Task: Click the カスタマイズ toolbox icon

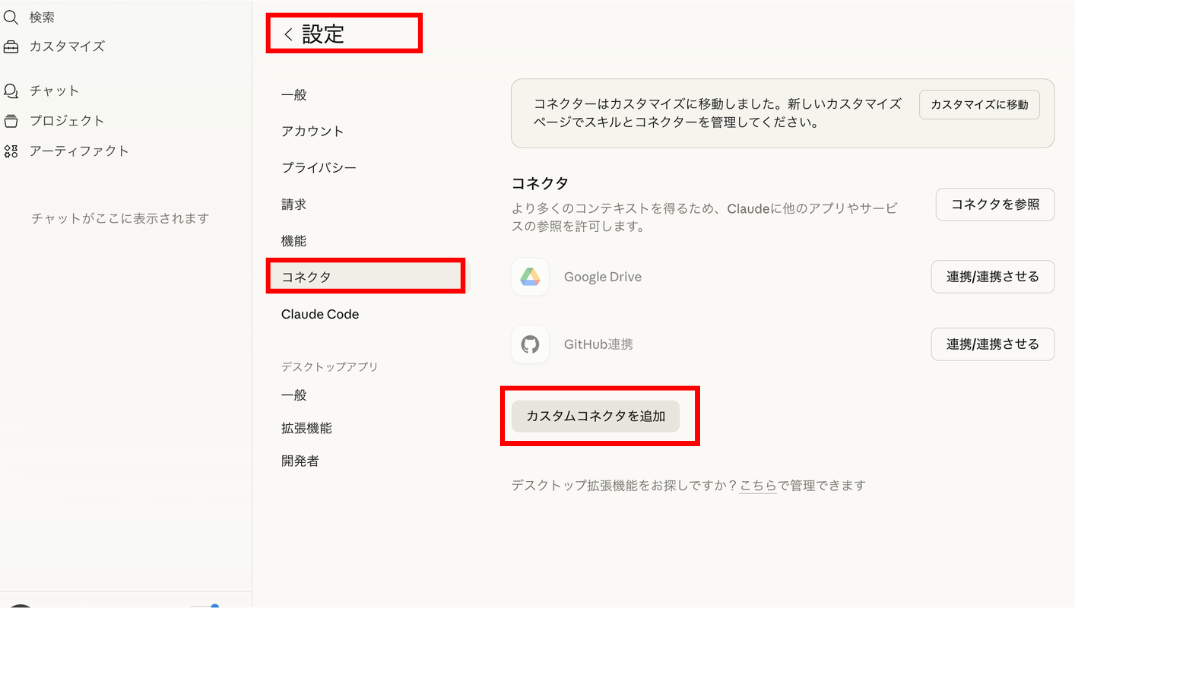Action: [11, 46]
